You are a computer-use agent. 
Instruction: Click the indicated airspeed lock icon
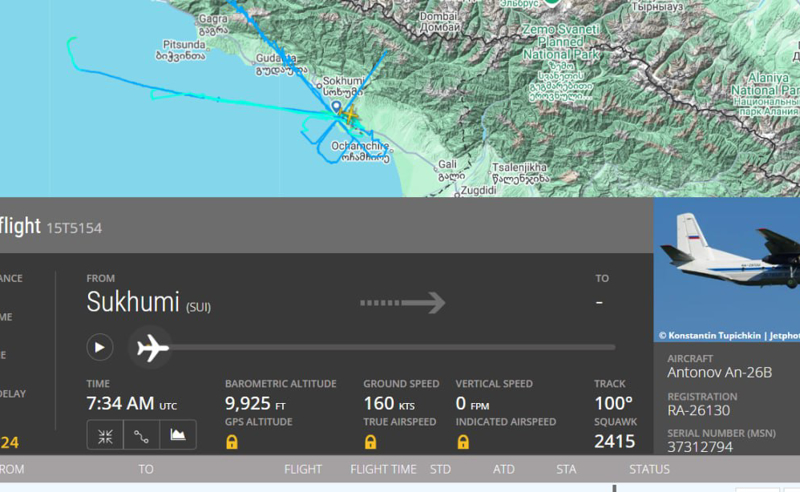[463, 441]
